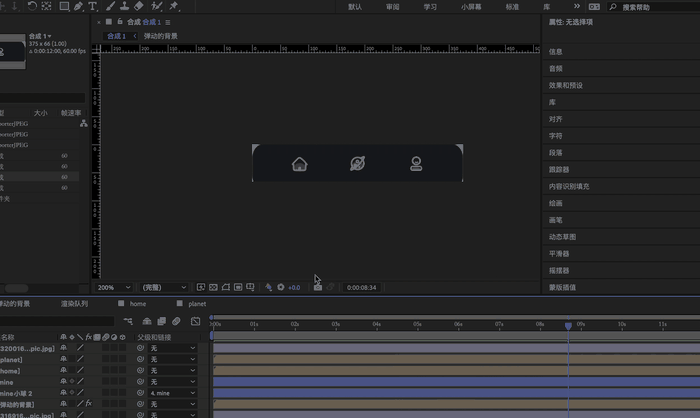
Task: Toggle effects fx switch on 弹动的背景 layer
Action: tap(89, 404)
